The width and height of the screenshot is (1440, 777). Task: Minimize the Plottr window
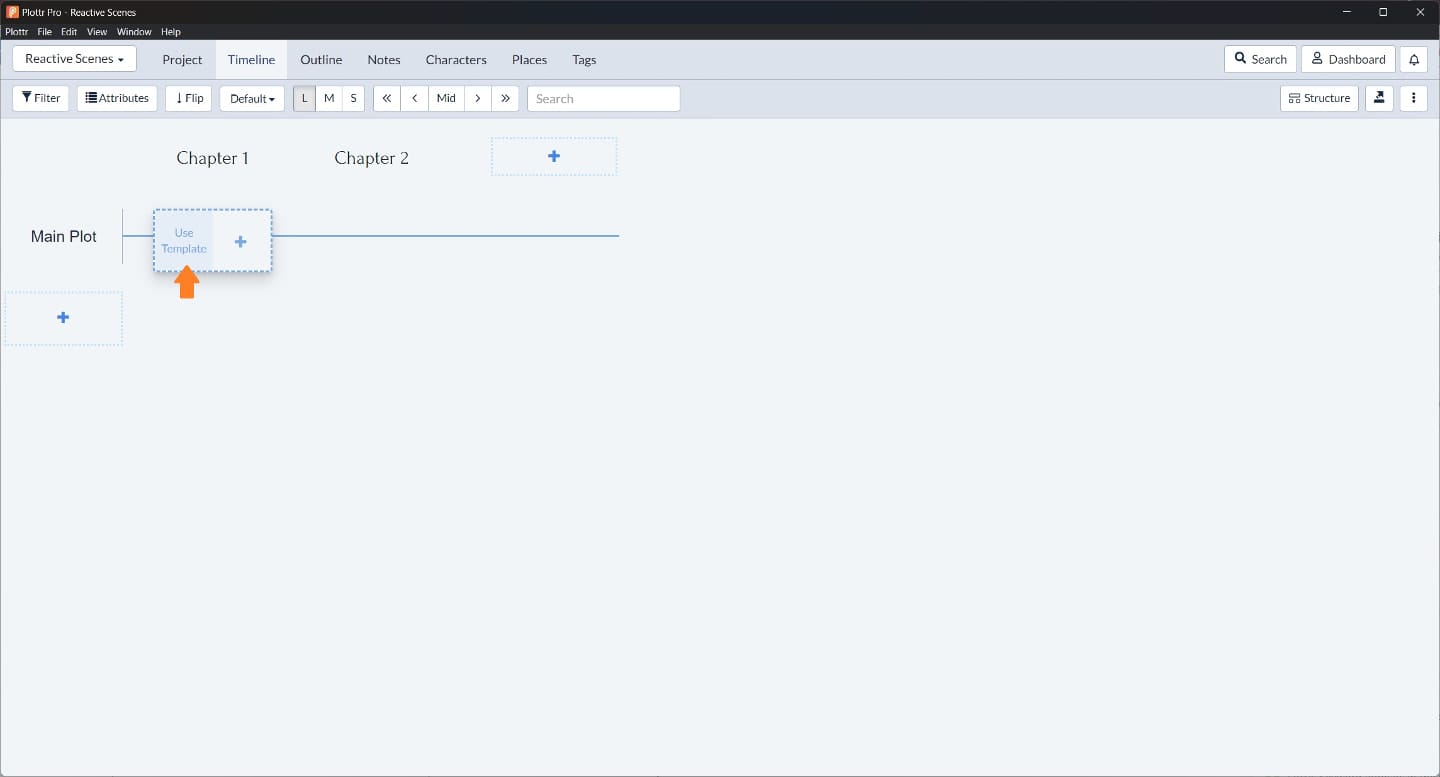pyautogui.click(x=1345, y=12)
